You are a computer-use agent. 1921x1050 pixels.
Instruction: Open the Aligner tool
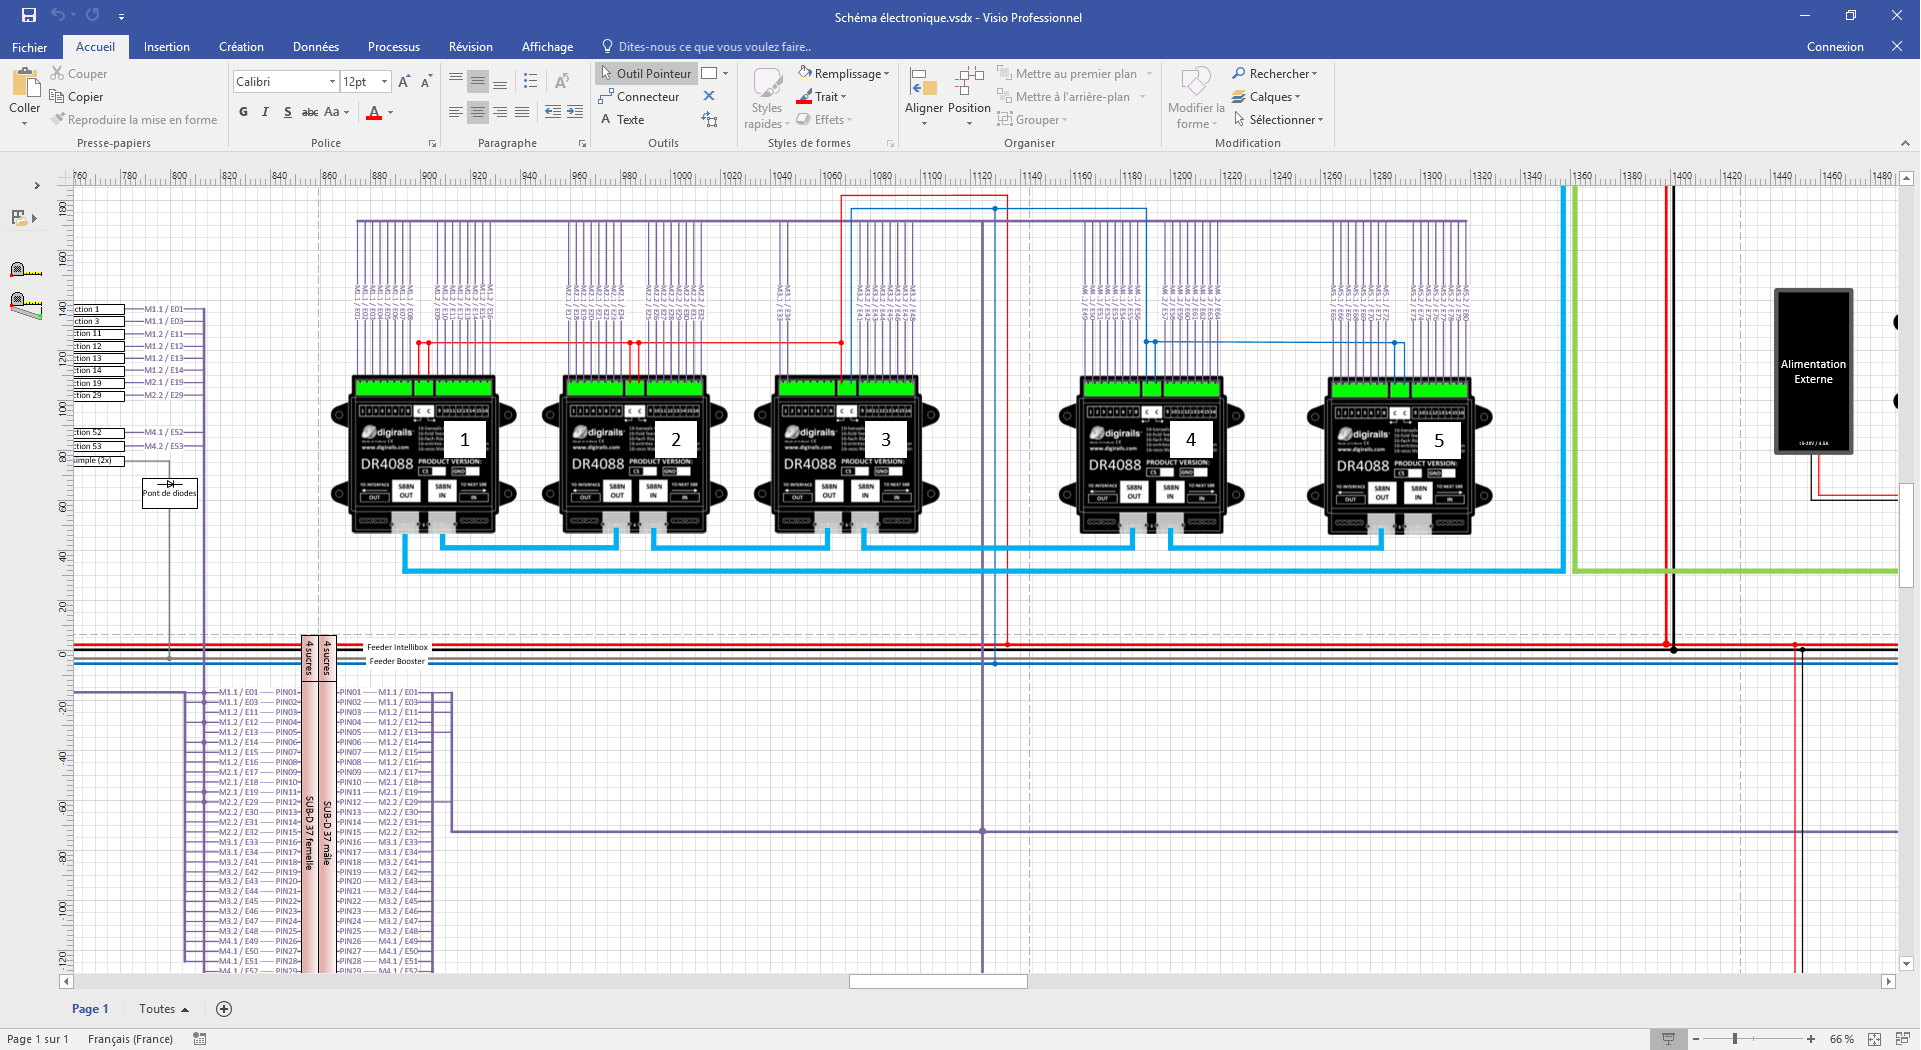click(921, 95)
